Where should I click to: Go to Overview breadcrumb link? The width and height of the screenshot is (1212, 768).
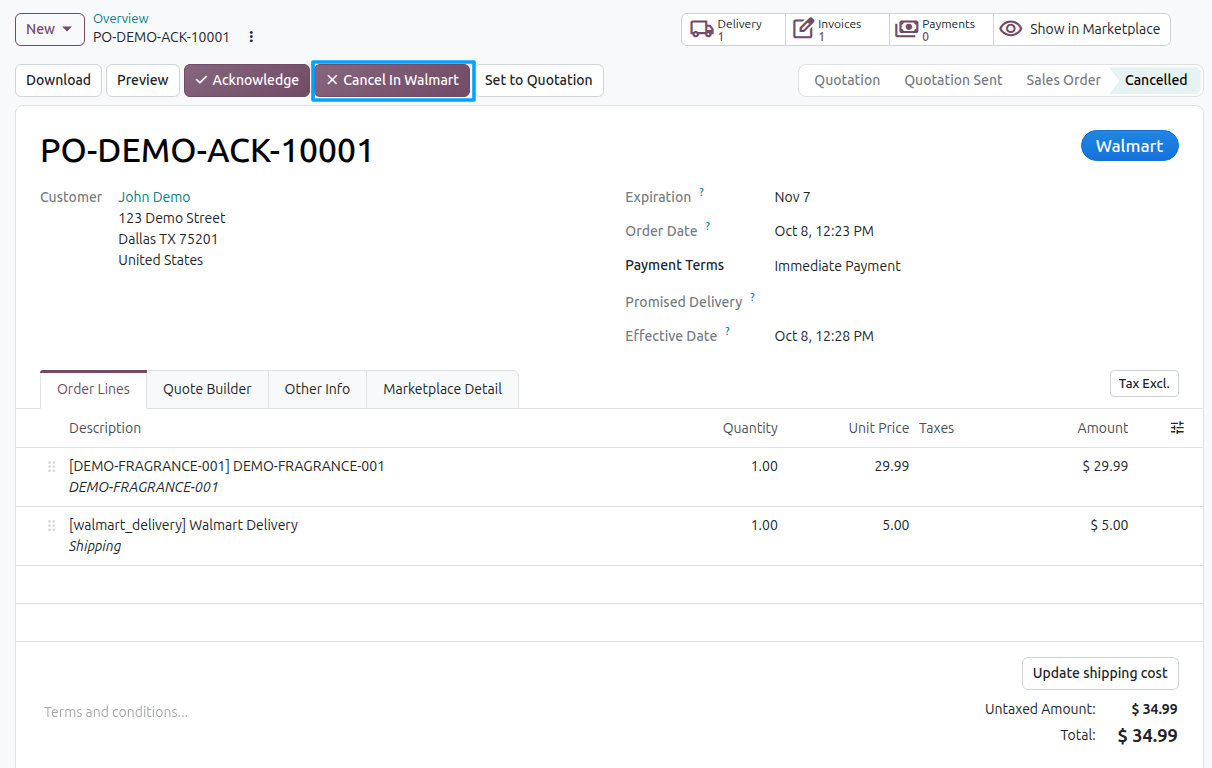click(x=121, y=18)
